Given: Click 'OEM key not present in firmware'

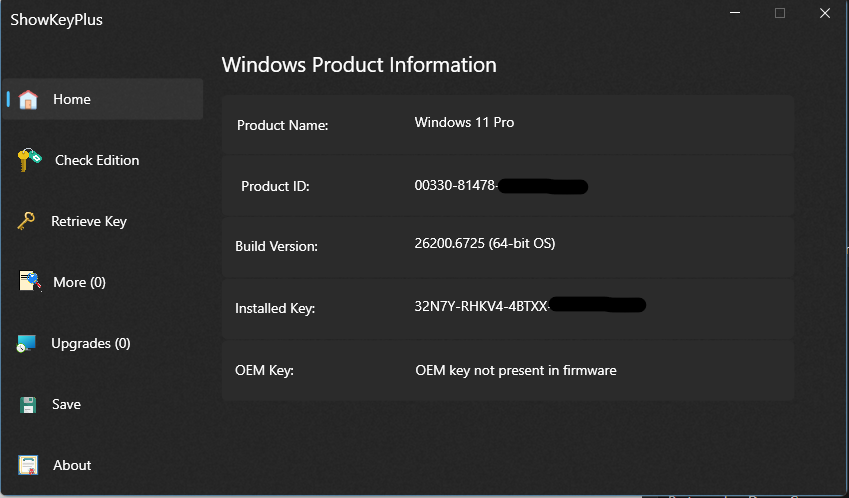Looking at the screenshot, I should point(515,371).
